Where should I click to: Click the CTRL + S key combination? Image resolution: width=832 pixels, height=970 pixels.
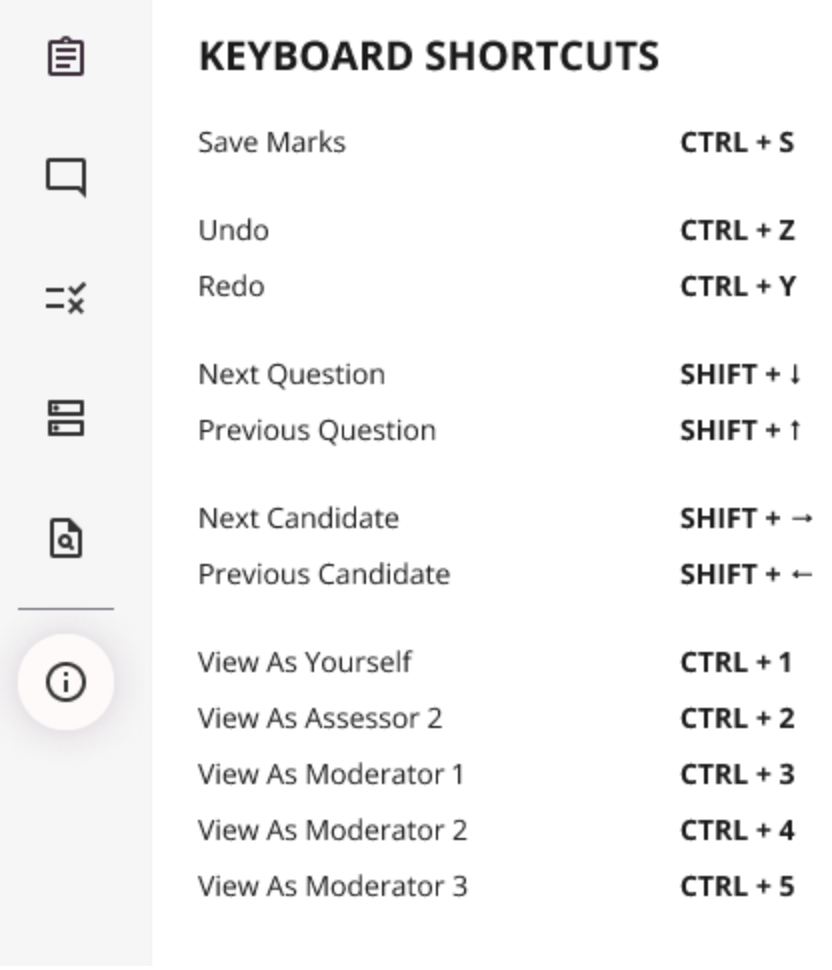point(737,142)
